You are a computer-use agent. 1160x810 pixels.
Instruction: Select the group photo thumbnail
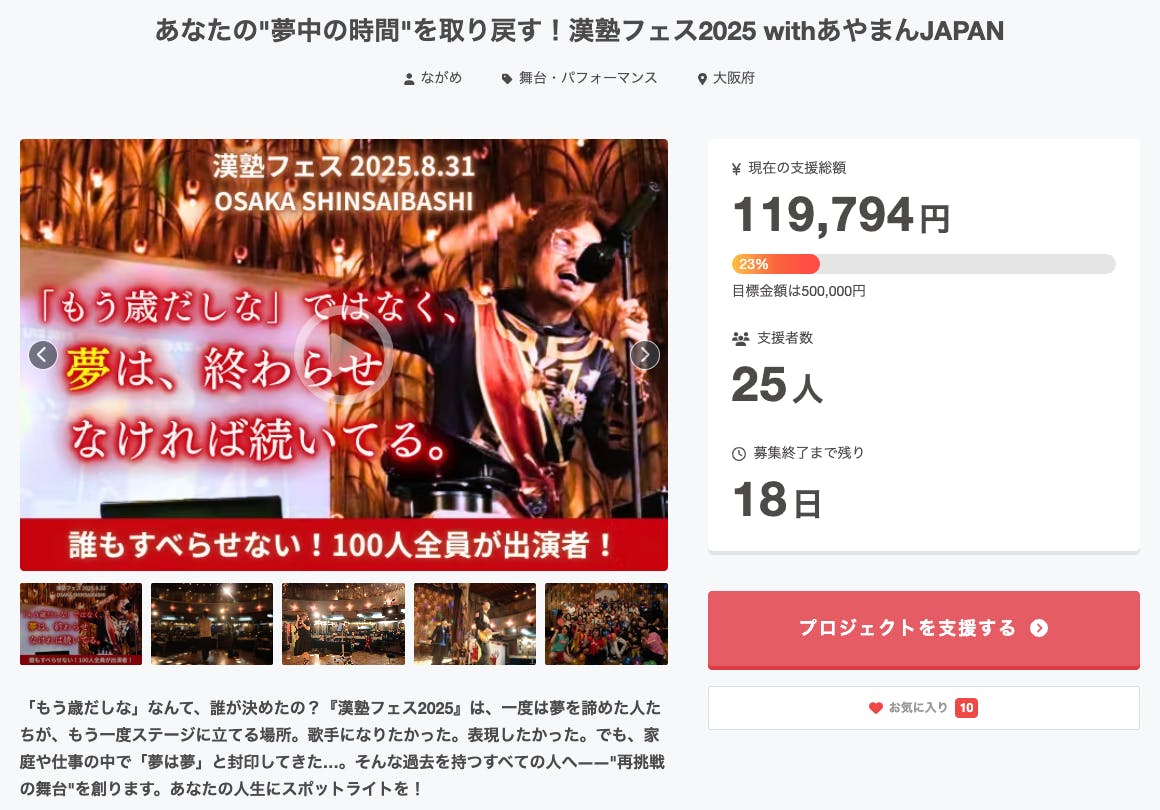[x=607, y=624]
